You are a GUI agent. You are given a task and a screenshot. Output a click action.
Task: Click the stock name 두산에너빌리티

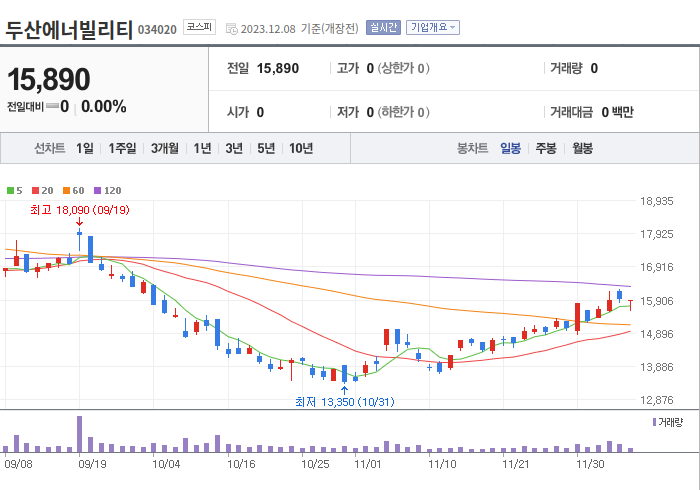pyautogui.click(x=69, y=29)
